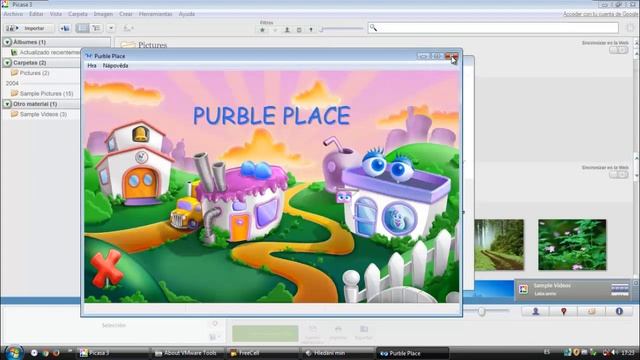The height and width of the screenshot is (360, 640).
Task: Toggle the faces filter icon
Action: coord(287,29)
